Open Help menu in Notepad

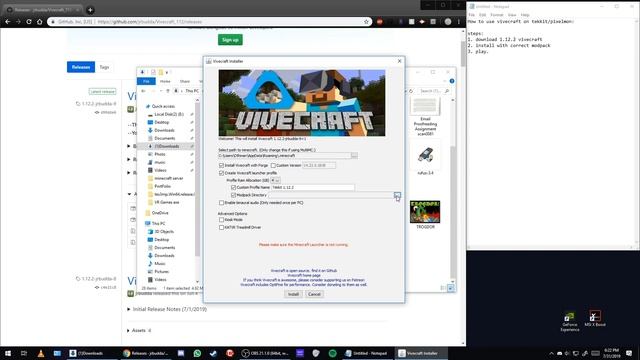pyautogui.click(x=525, y=15)
